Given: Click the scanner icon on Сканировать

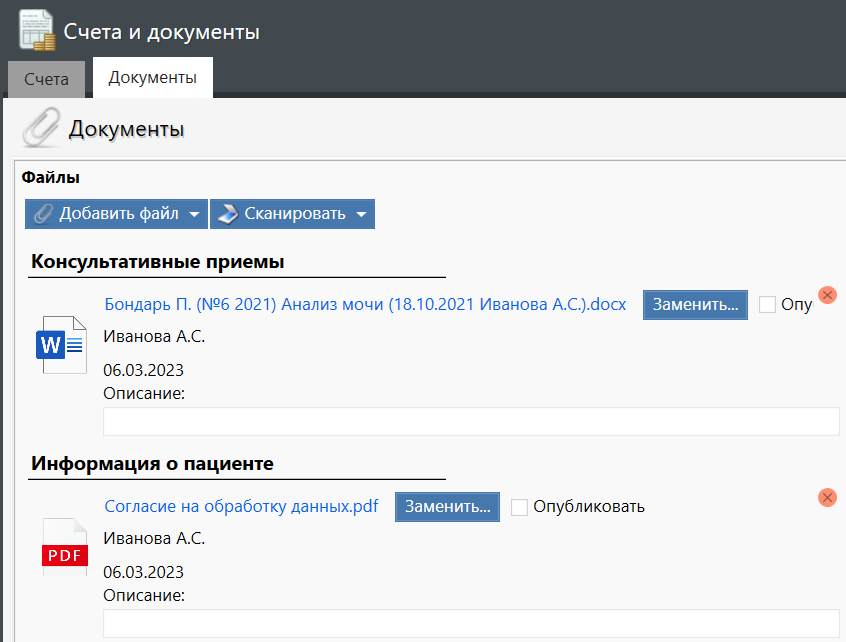Looking at the screenshot, I should tap(228, 213).
